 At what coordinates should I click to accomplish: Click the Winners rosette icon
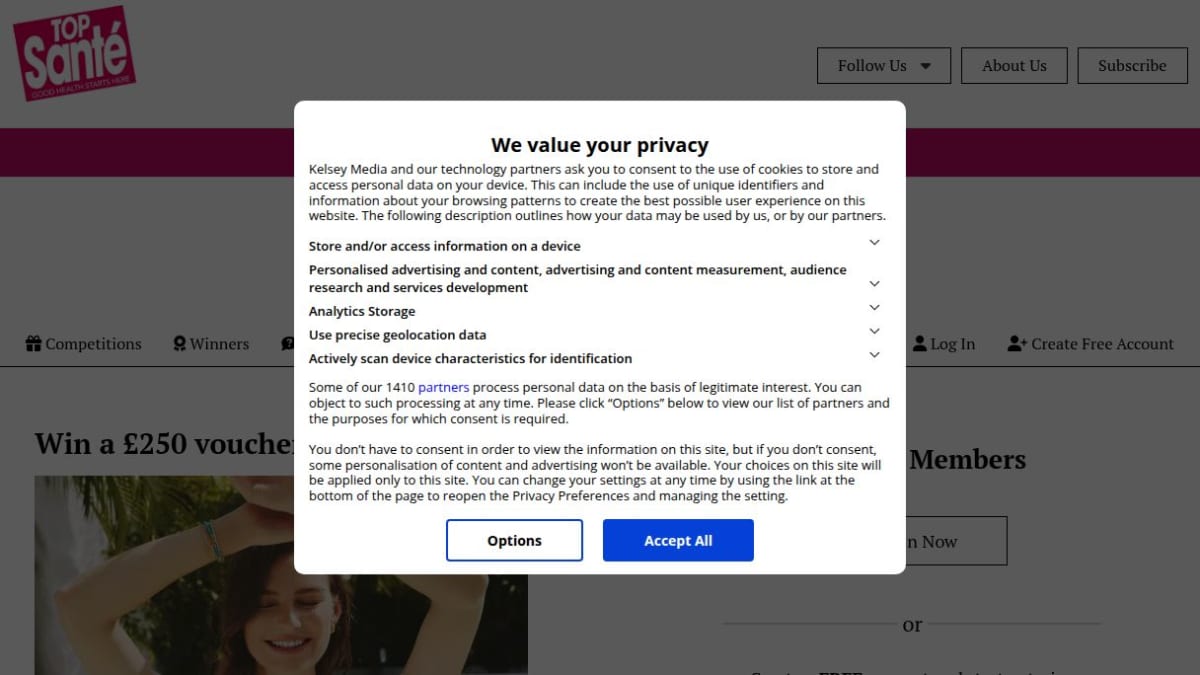click(179, 343)
